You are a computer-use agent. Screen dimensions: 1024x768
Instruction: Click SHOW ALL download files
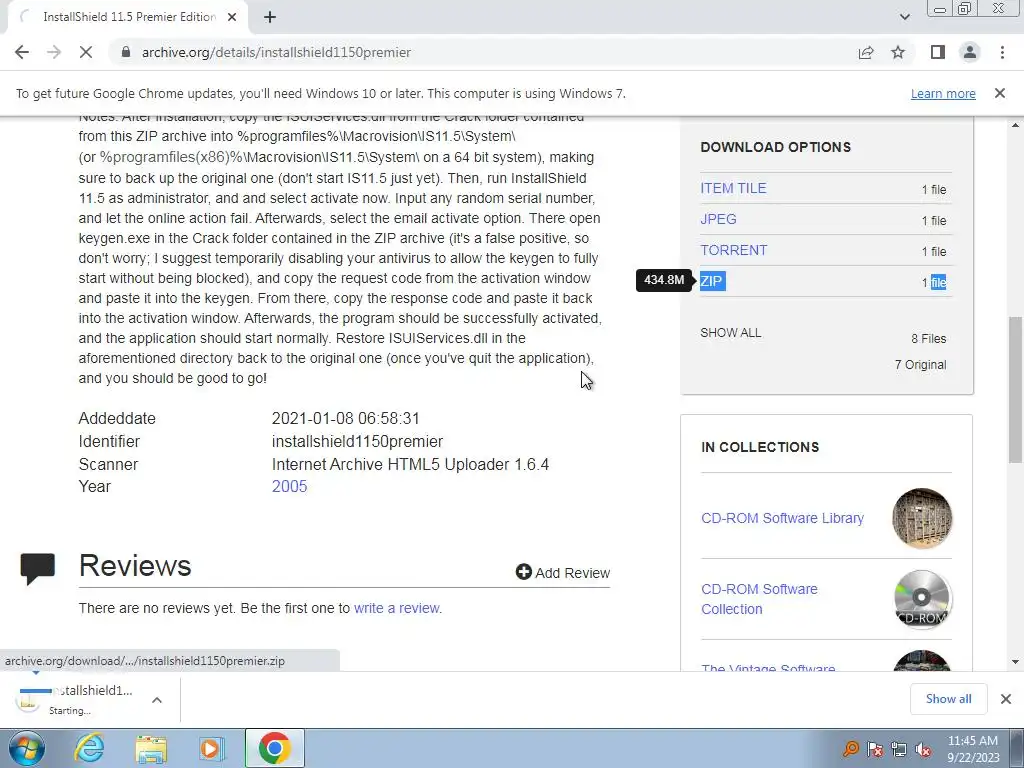coord(730,332)
